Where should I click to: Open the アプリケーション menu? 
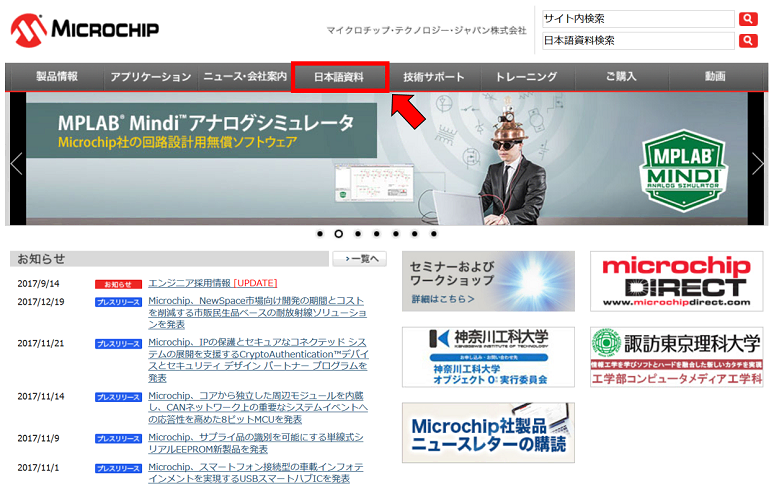(151, 76)
